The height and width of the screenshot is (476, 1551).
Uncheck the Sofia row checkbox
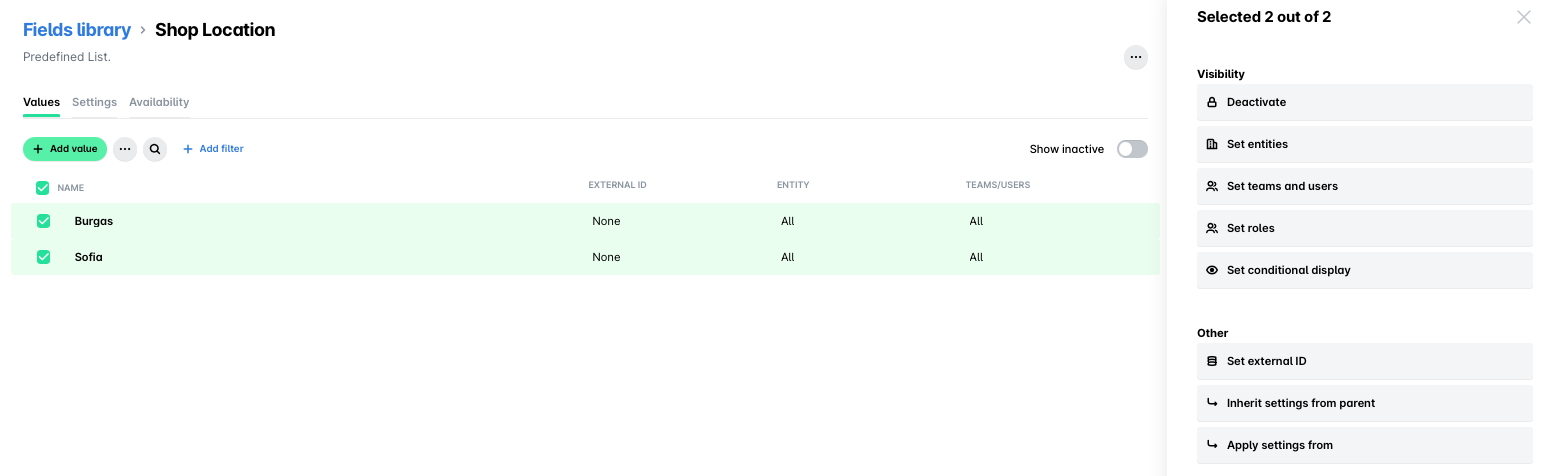43,257
